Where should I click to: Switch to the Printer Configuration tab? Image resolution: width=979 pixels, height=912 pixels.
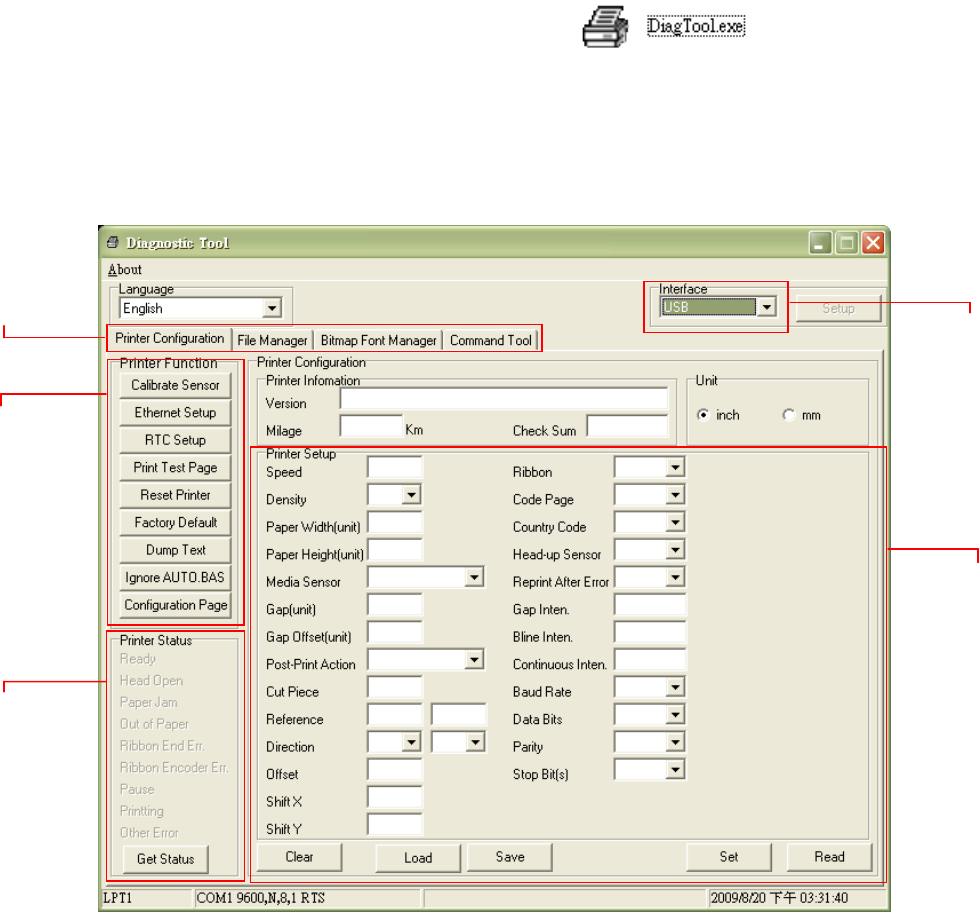pyautogui.click(x=170, y=338)
